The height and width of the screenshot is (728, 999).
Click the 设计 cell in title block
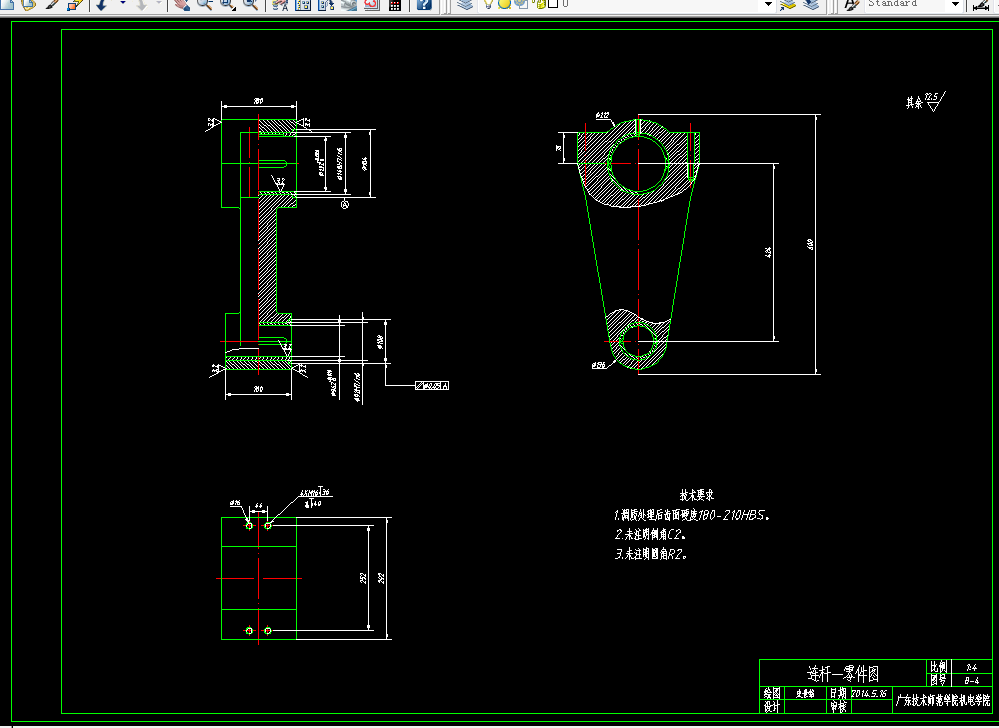[x=772, y=706]
